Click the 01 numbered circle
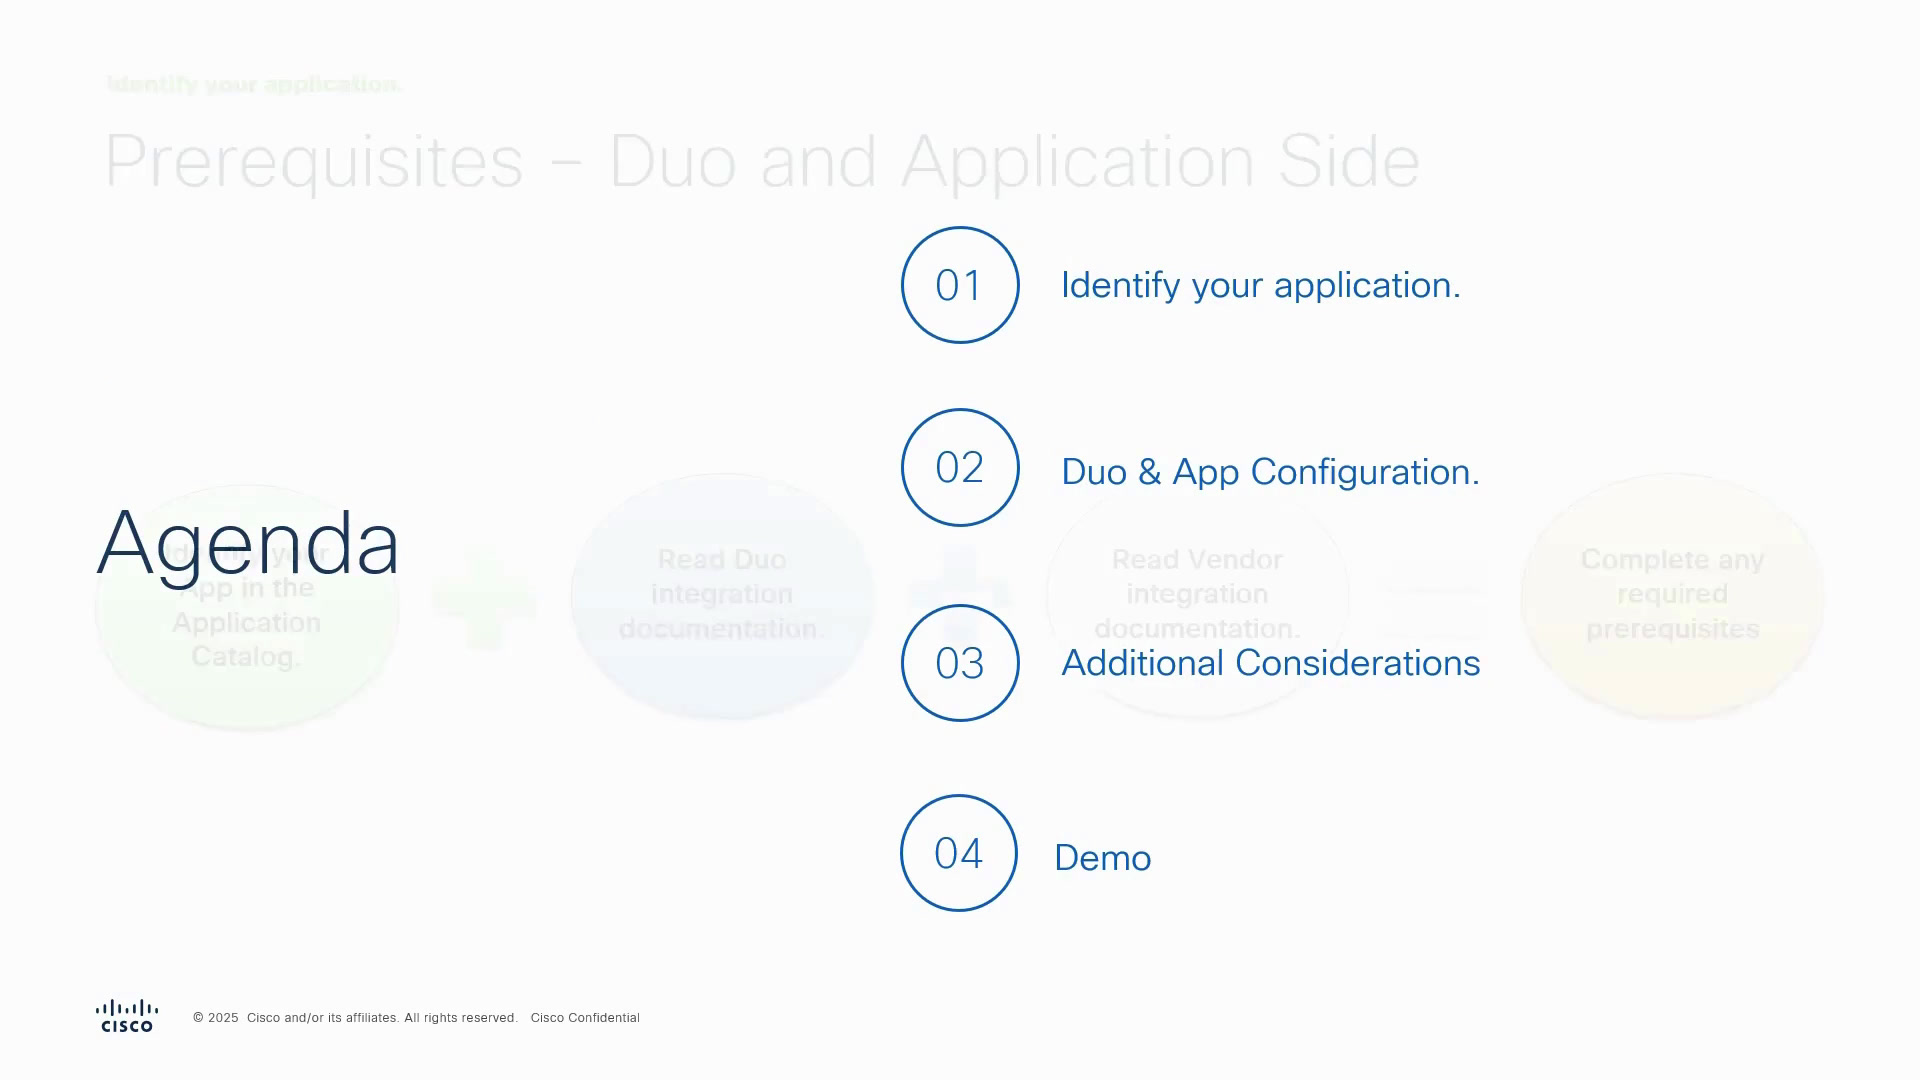 point(960,285)
